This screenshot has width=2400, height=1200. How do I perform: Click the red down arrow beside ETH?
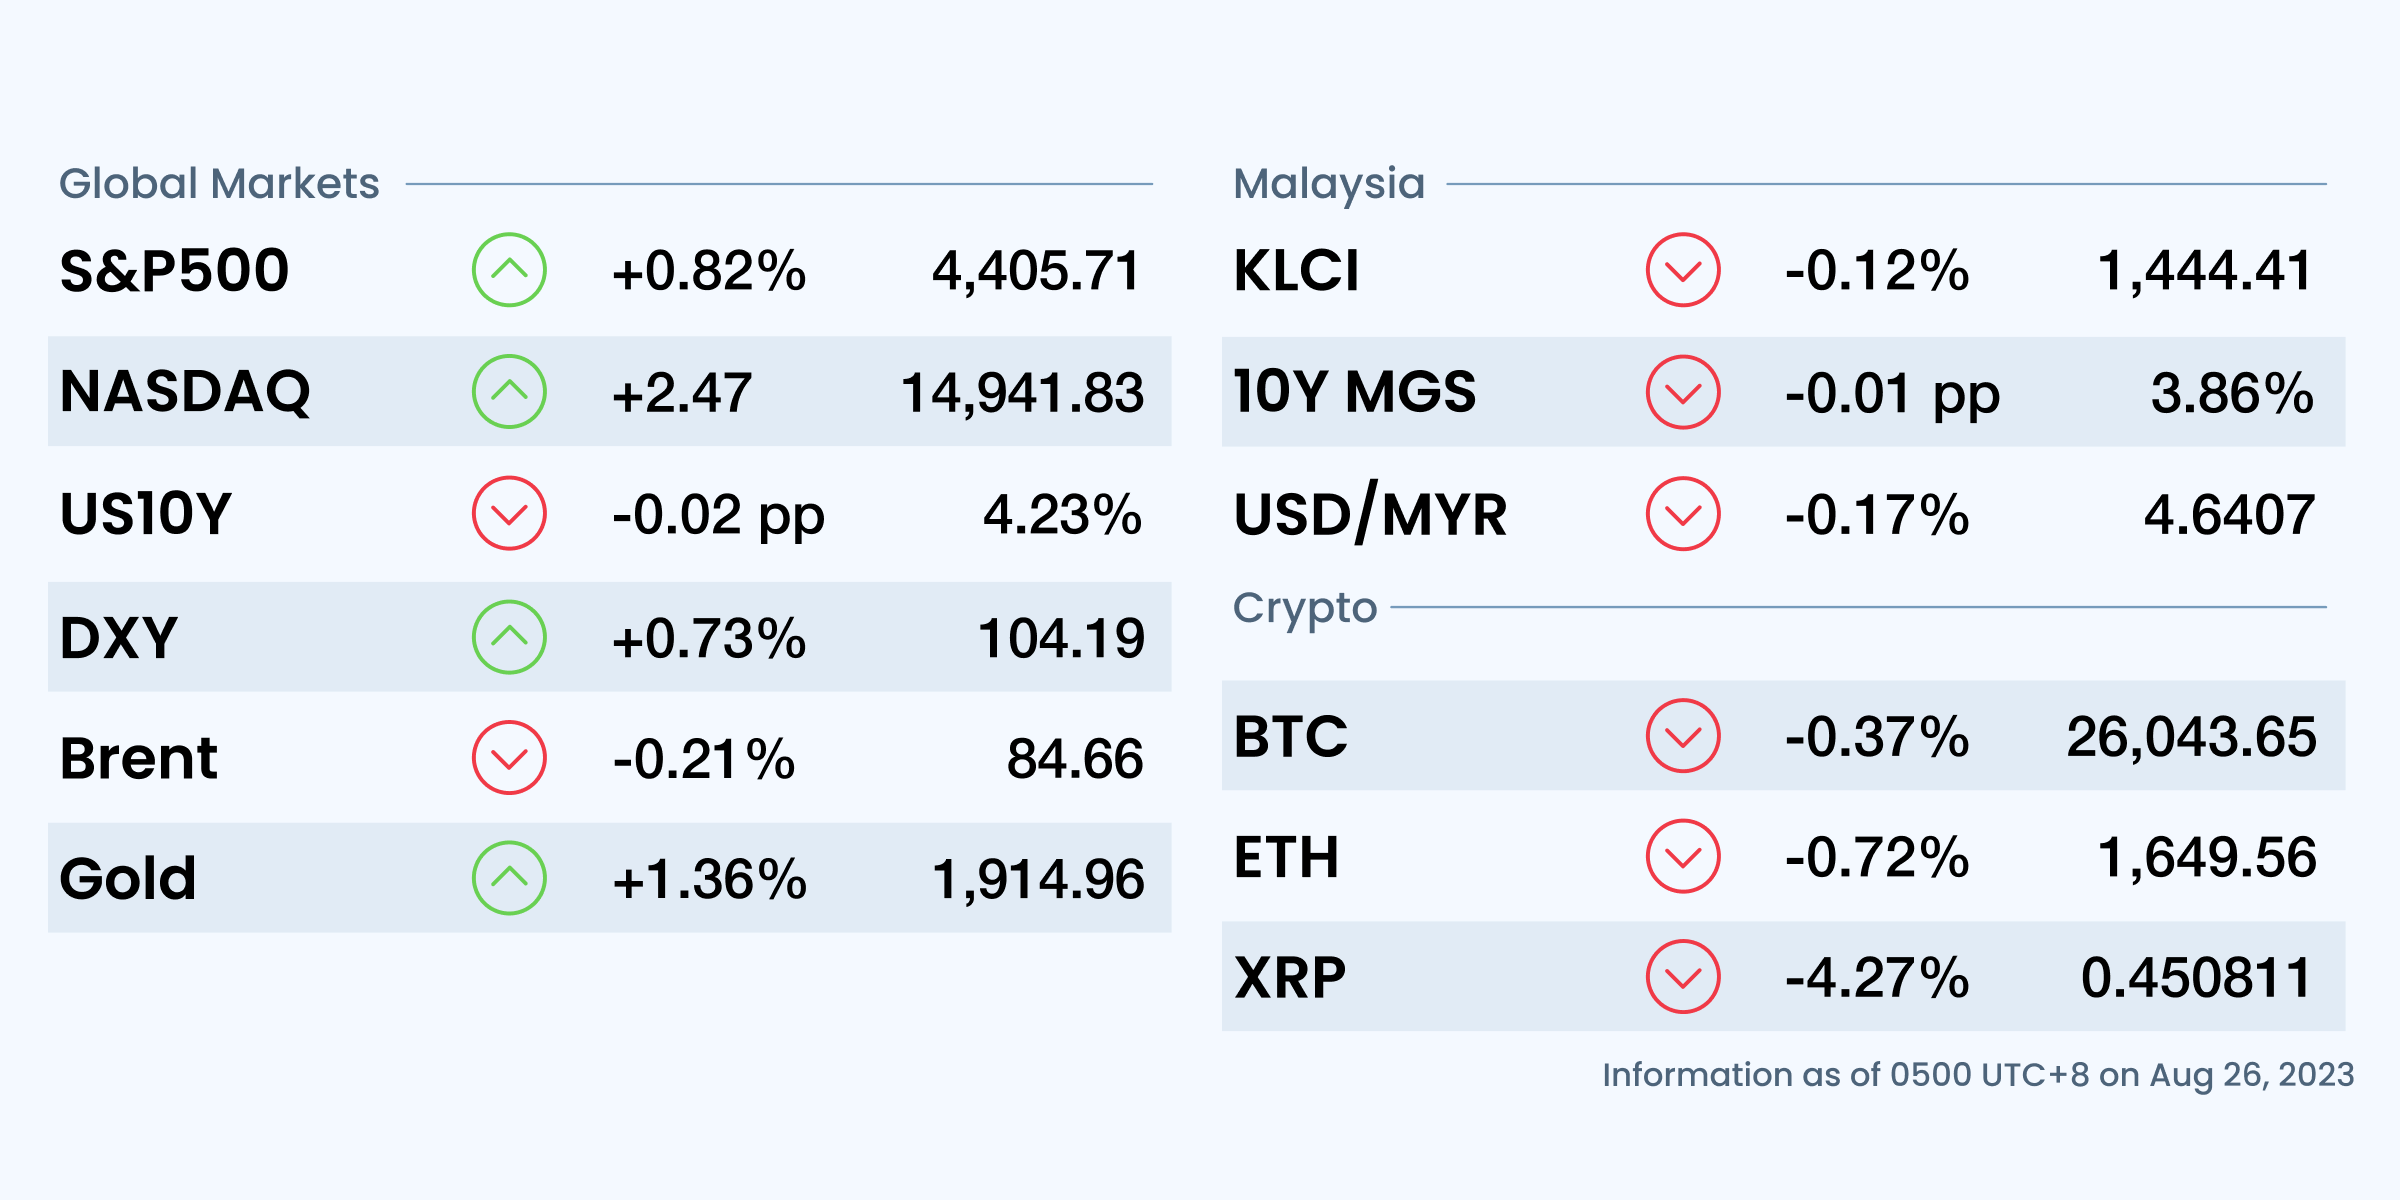(x=1683, y=856)
